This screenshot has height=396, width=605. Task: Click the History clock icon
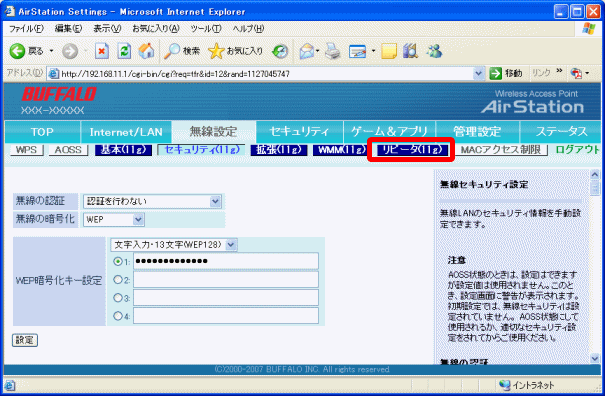[280, 51]
